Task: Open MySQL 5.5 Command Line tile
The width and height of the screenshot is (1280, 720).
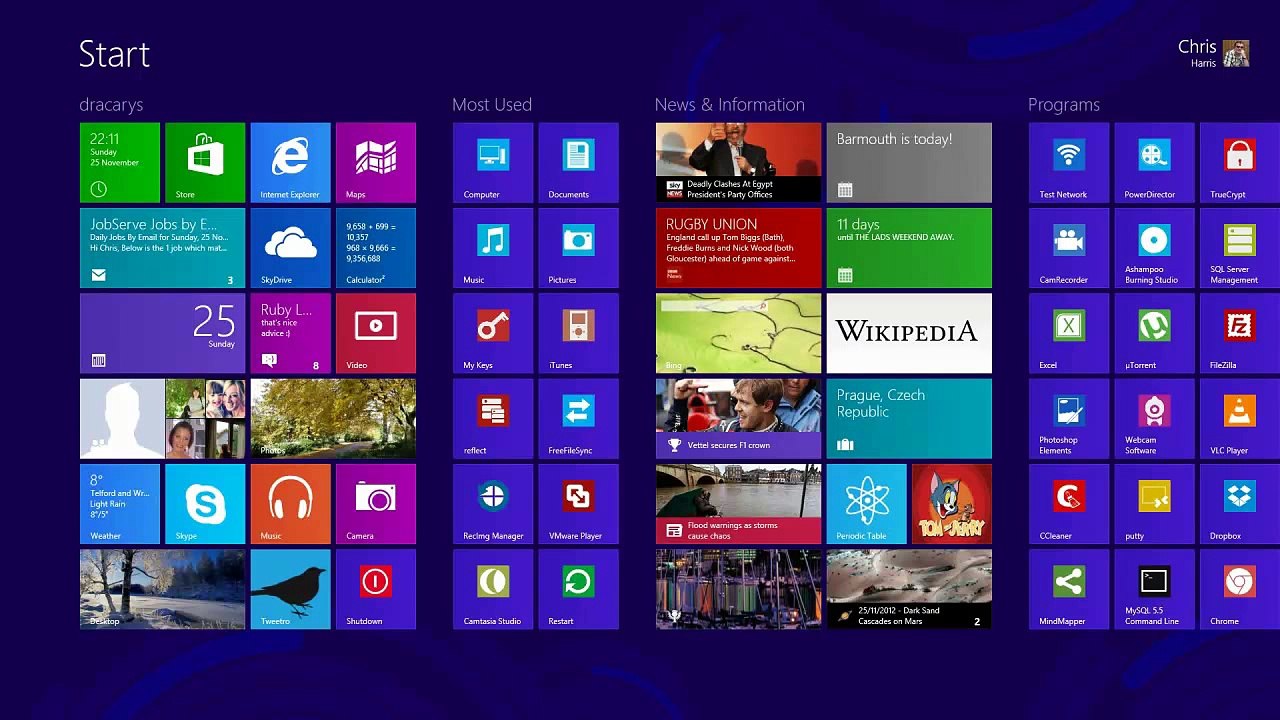Action: (x=1154, y=589)
